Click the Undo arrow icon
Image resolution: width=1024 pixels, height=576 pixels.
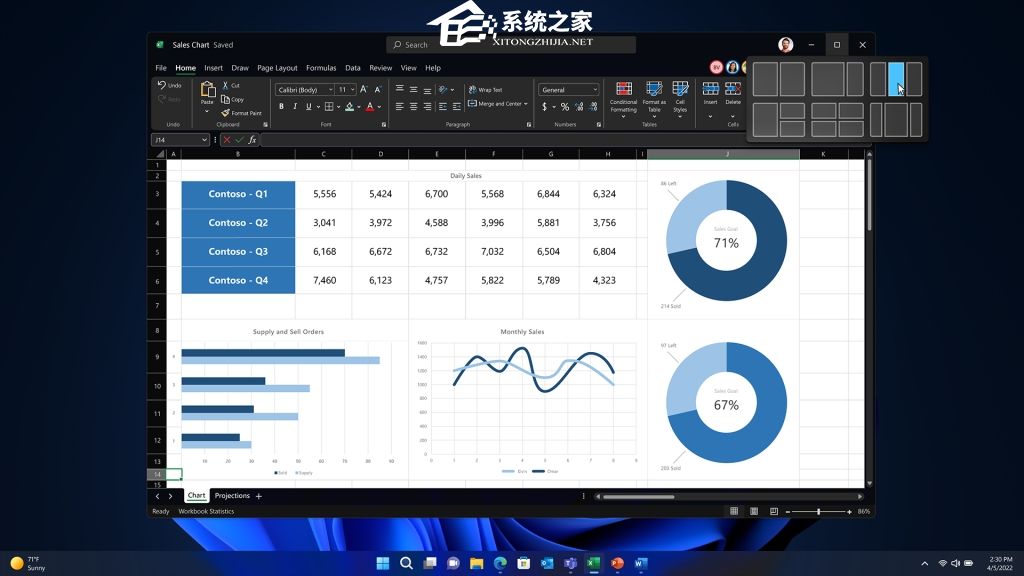coord(162,85)
